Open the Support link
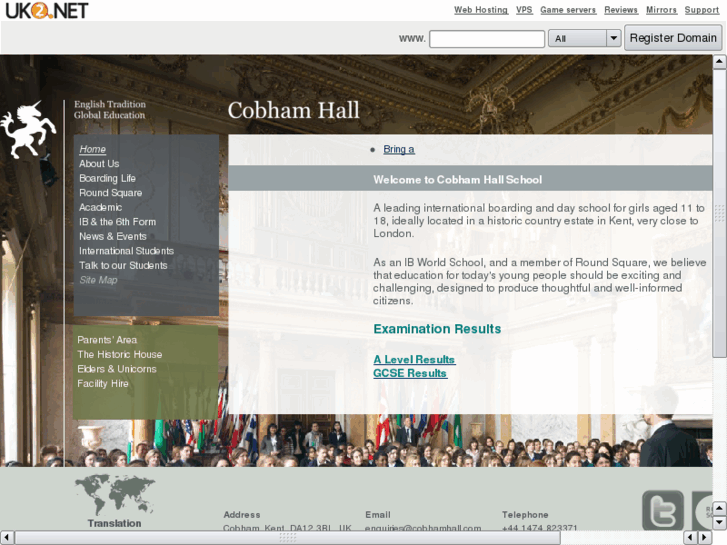The image size is (727, 545). (701, 10)
